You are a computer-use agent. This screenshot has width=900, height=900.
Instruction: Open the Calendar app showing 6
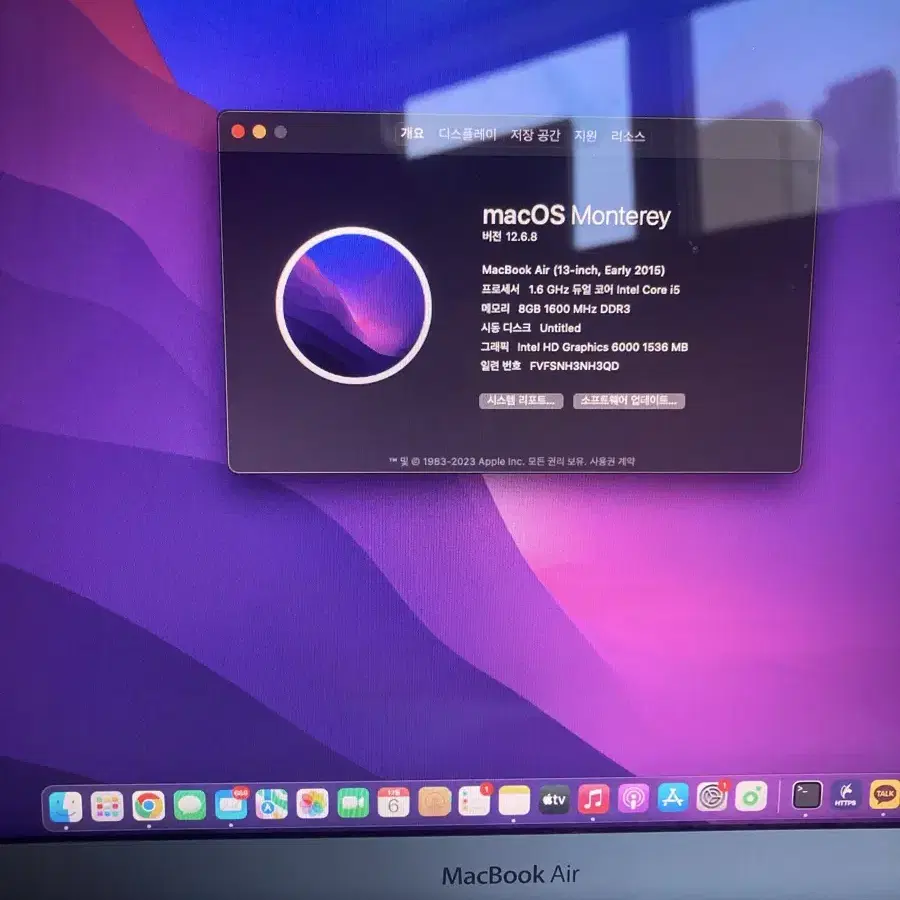click(393, 802)
